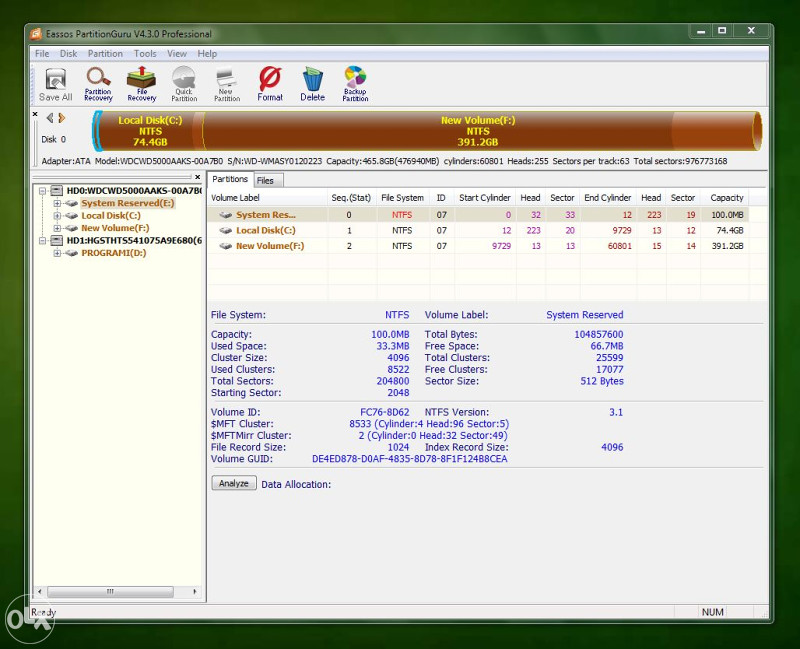Click the NUM indicator in status bar
This screenshot has height=649, width=800.
(x=712, y=612)
